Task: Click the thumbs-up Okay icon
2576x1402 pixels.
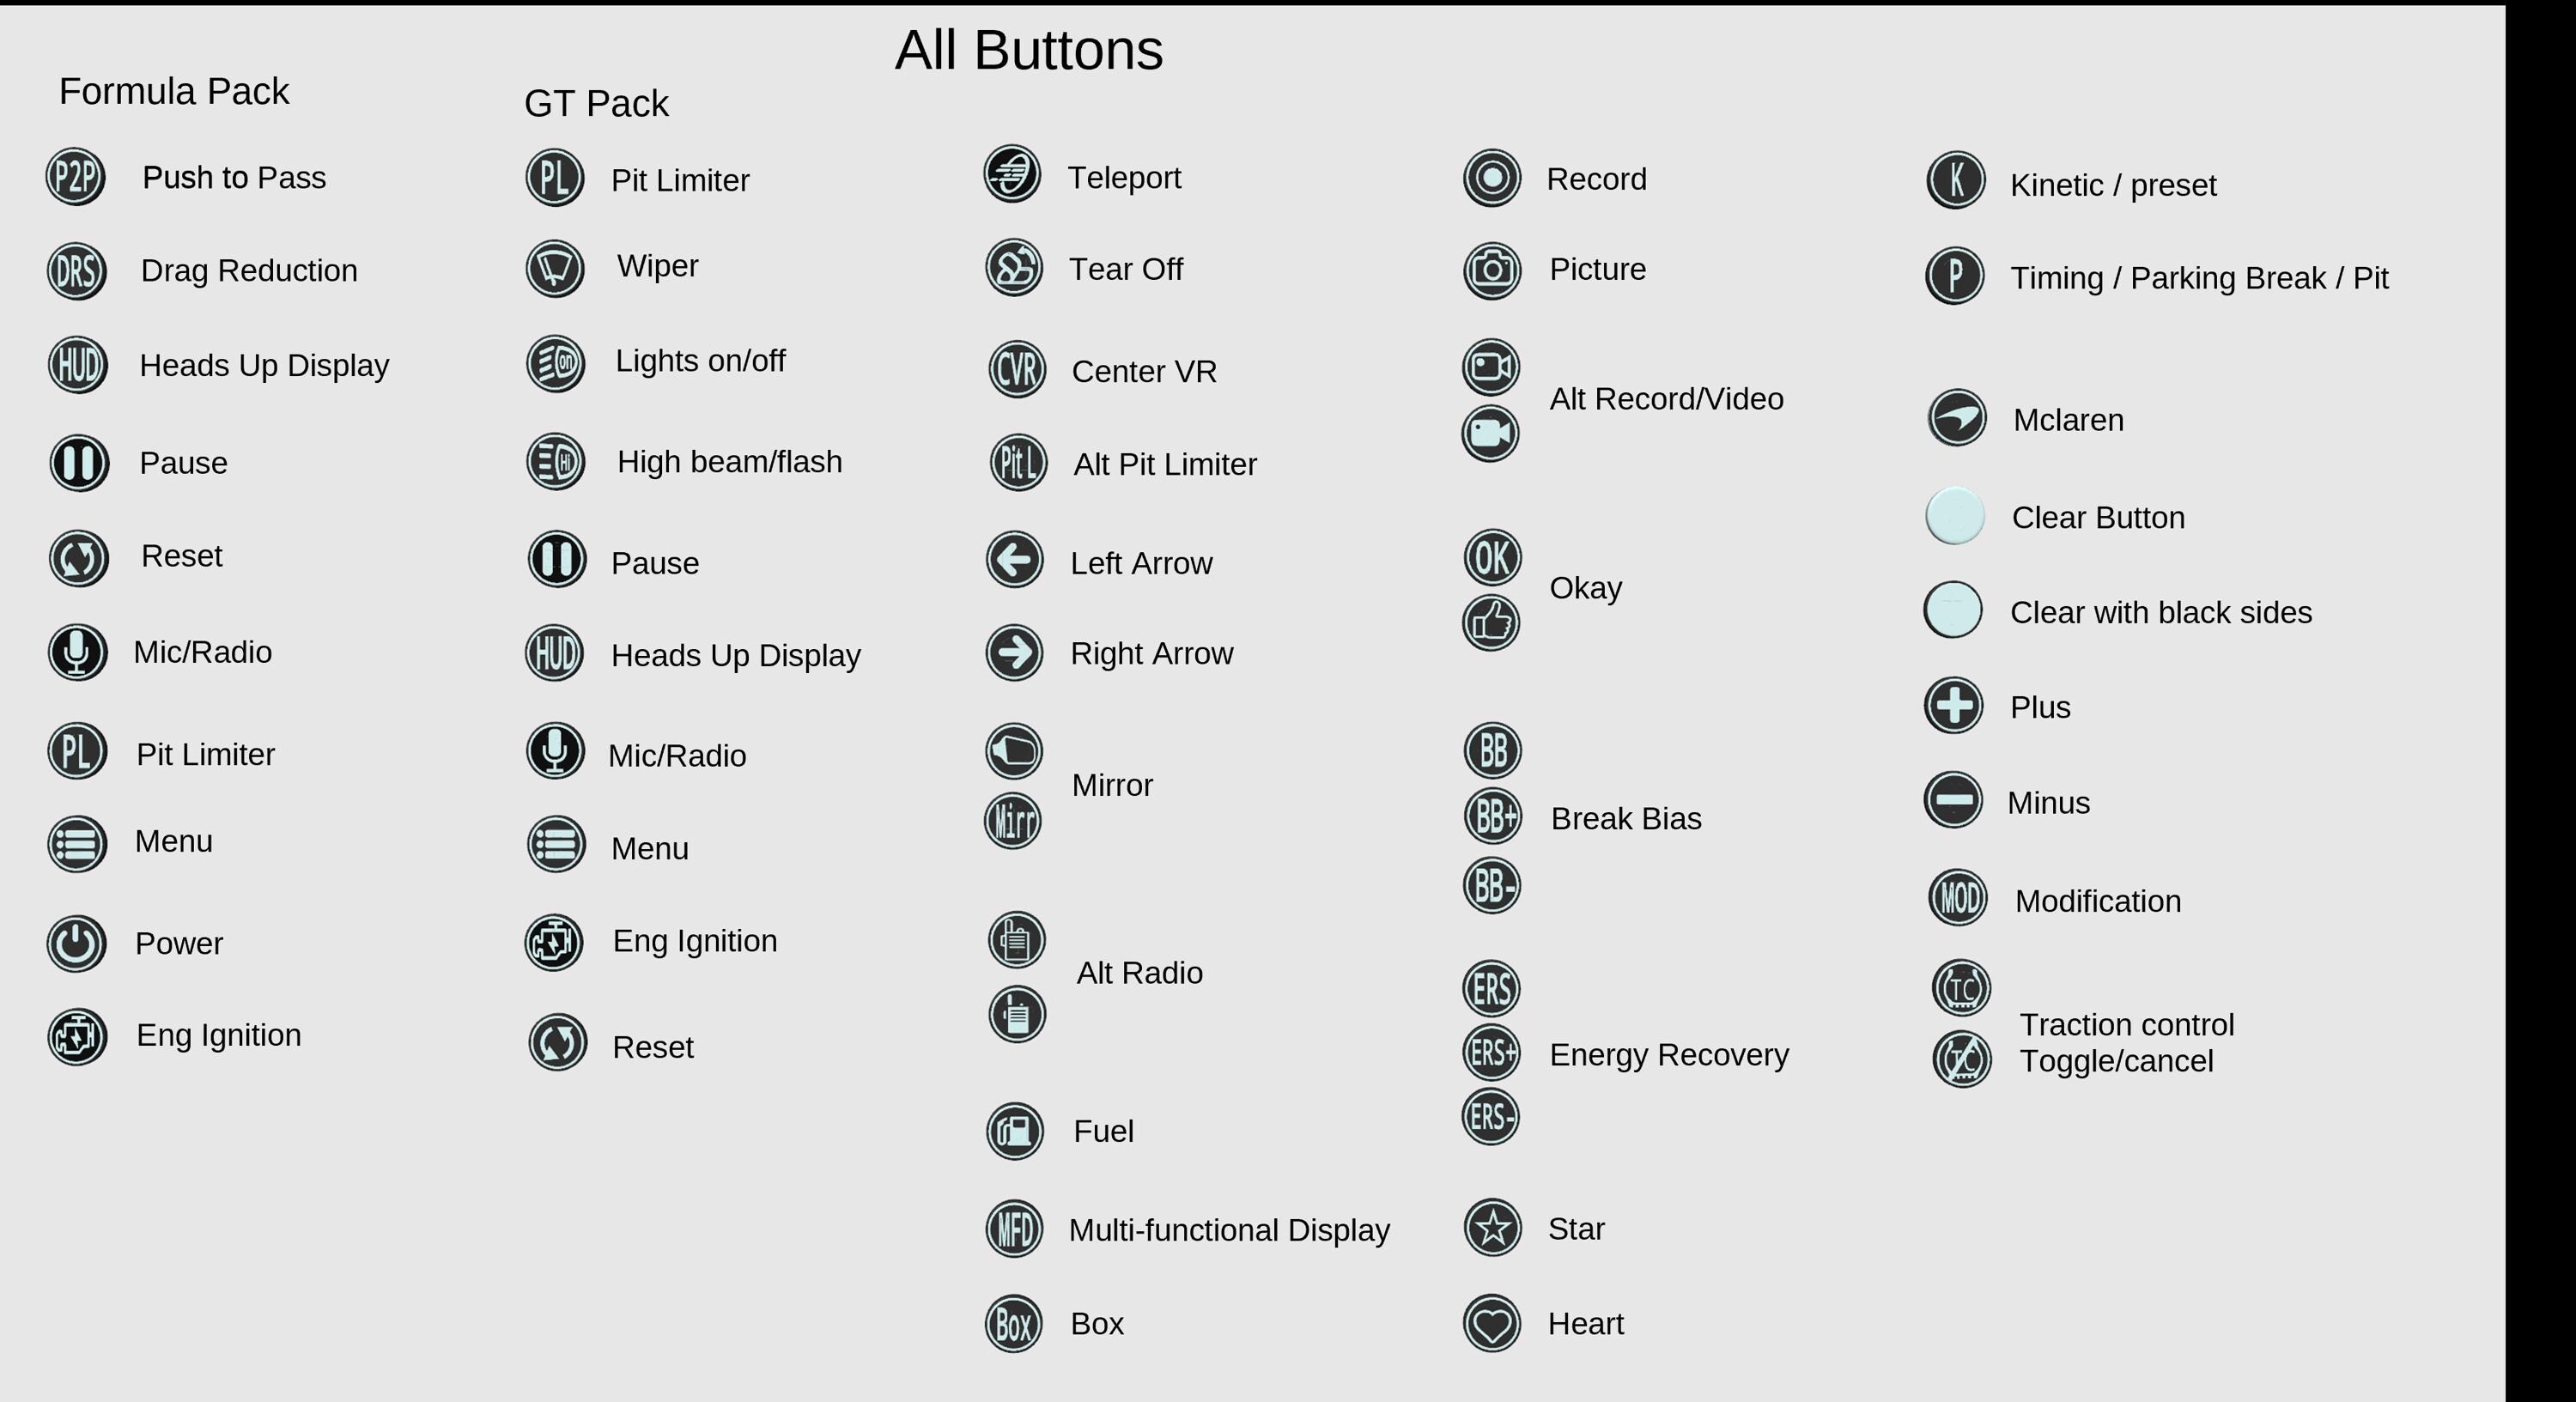Action: (x=1491, y=622)
